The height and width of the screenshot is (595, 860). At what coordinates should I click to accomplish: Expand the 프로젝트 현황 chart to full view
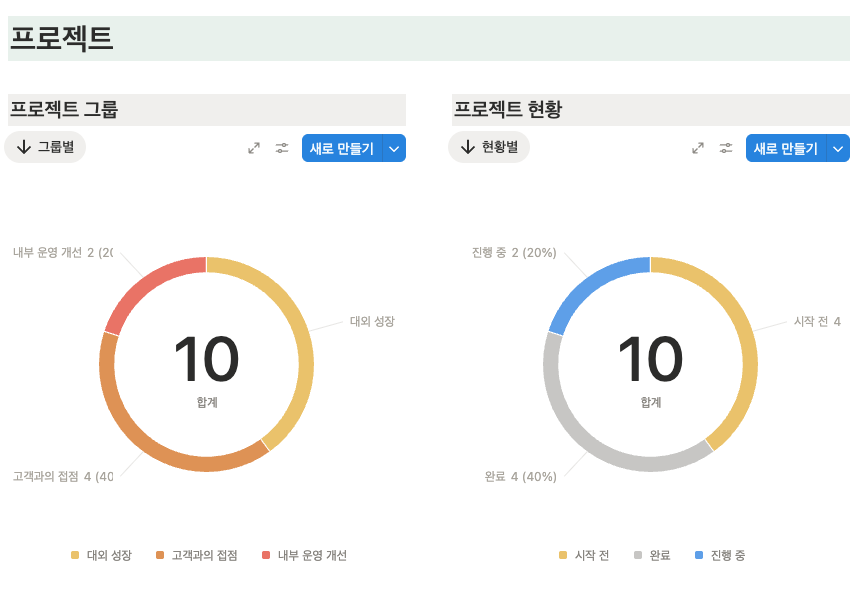coord(698,148)
